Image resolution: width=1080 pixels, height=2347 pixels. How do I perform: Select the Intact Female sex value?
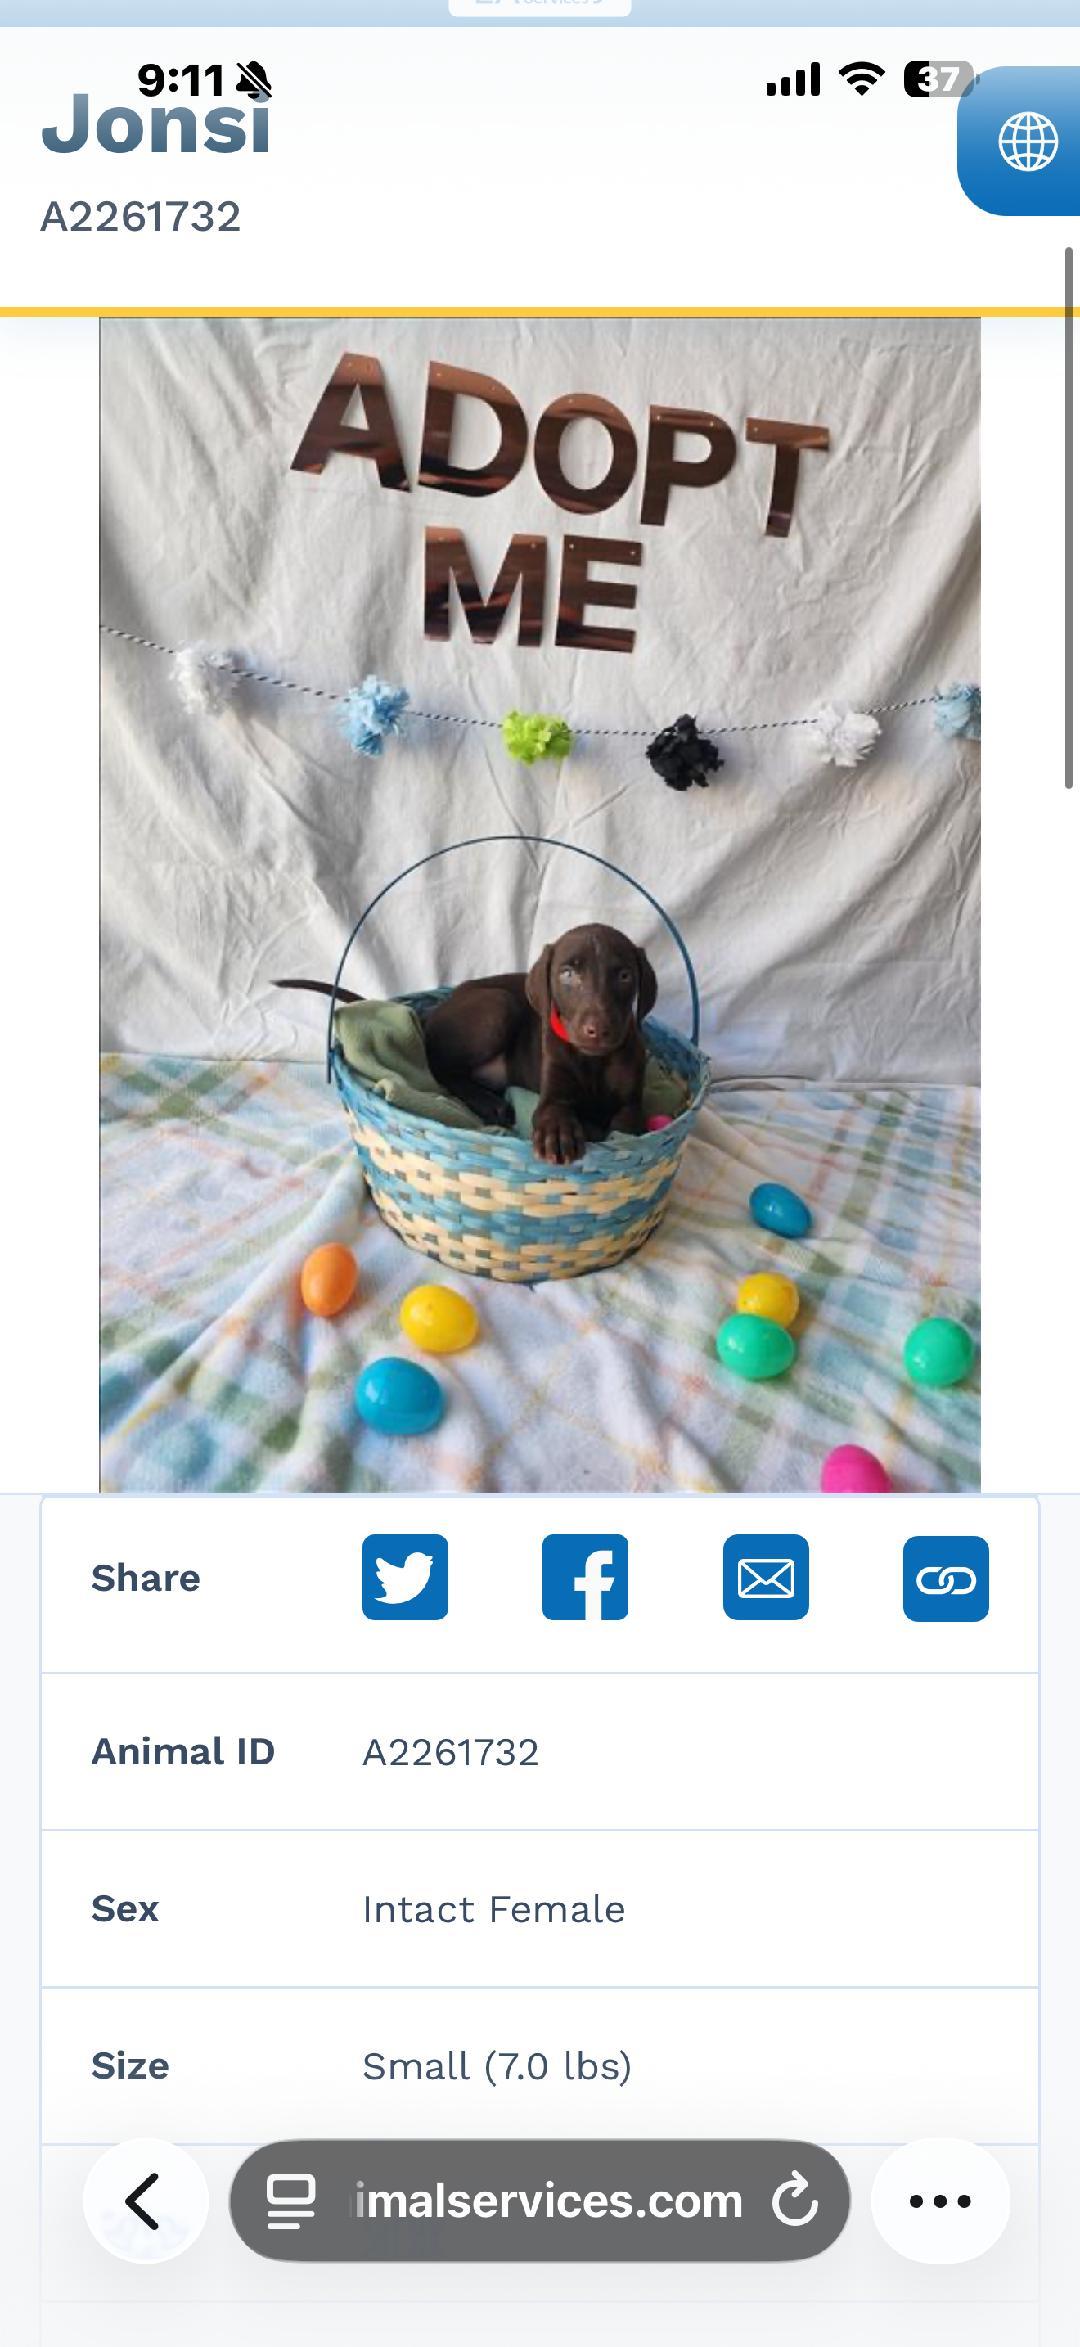493,1909
